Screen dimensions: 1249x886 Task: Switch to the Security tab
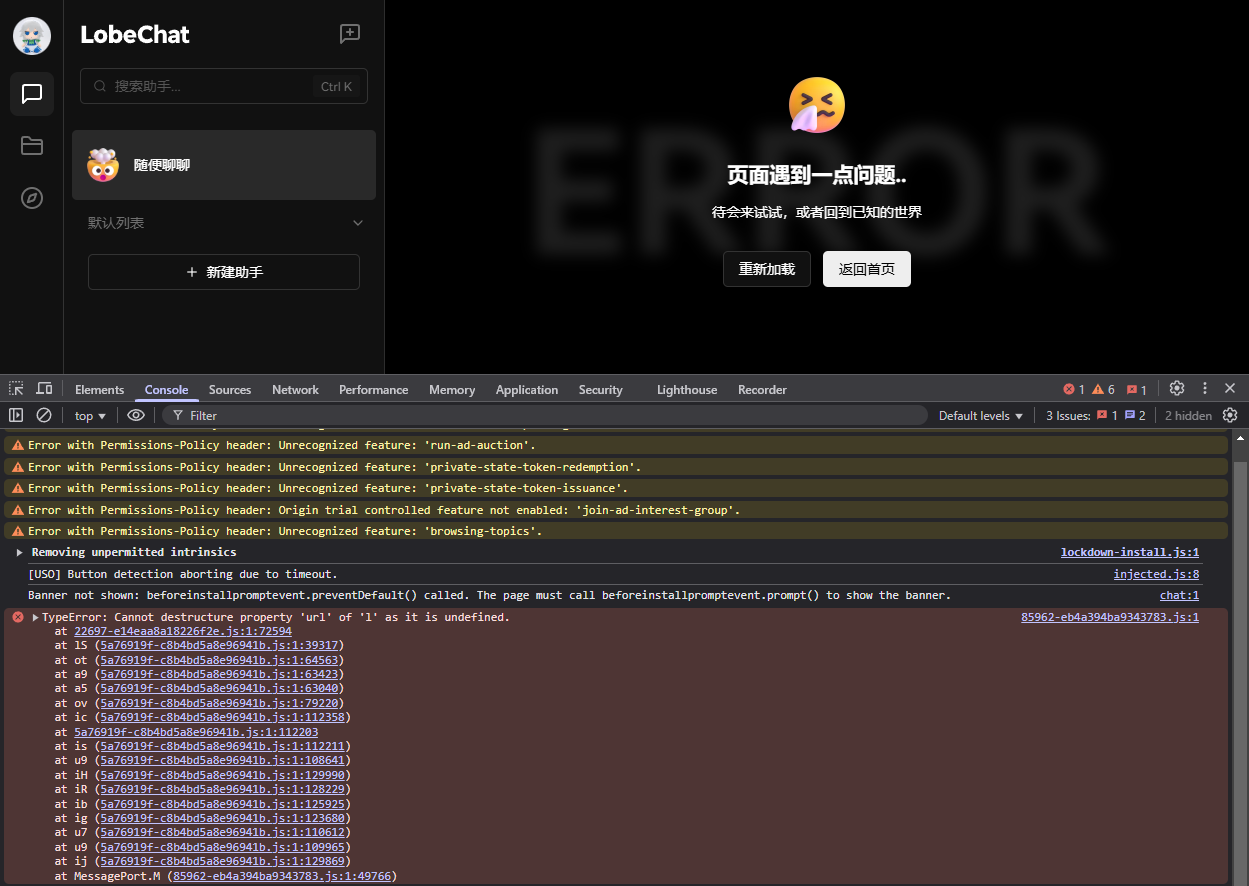(600, 390)
